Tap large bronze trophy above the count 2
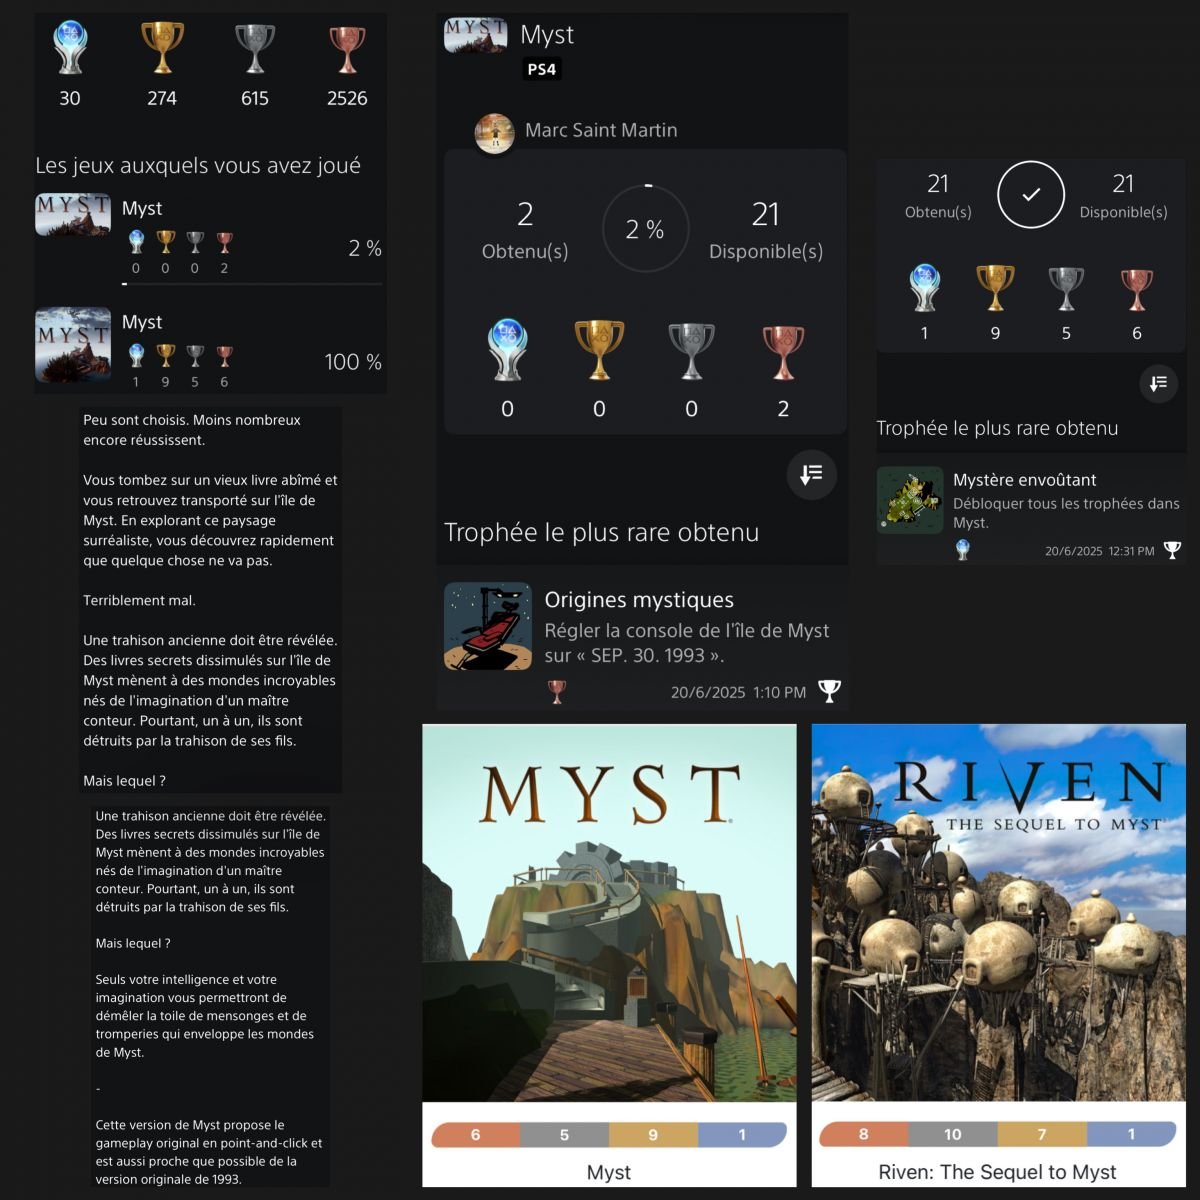 pos(783,350)
